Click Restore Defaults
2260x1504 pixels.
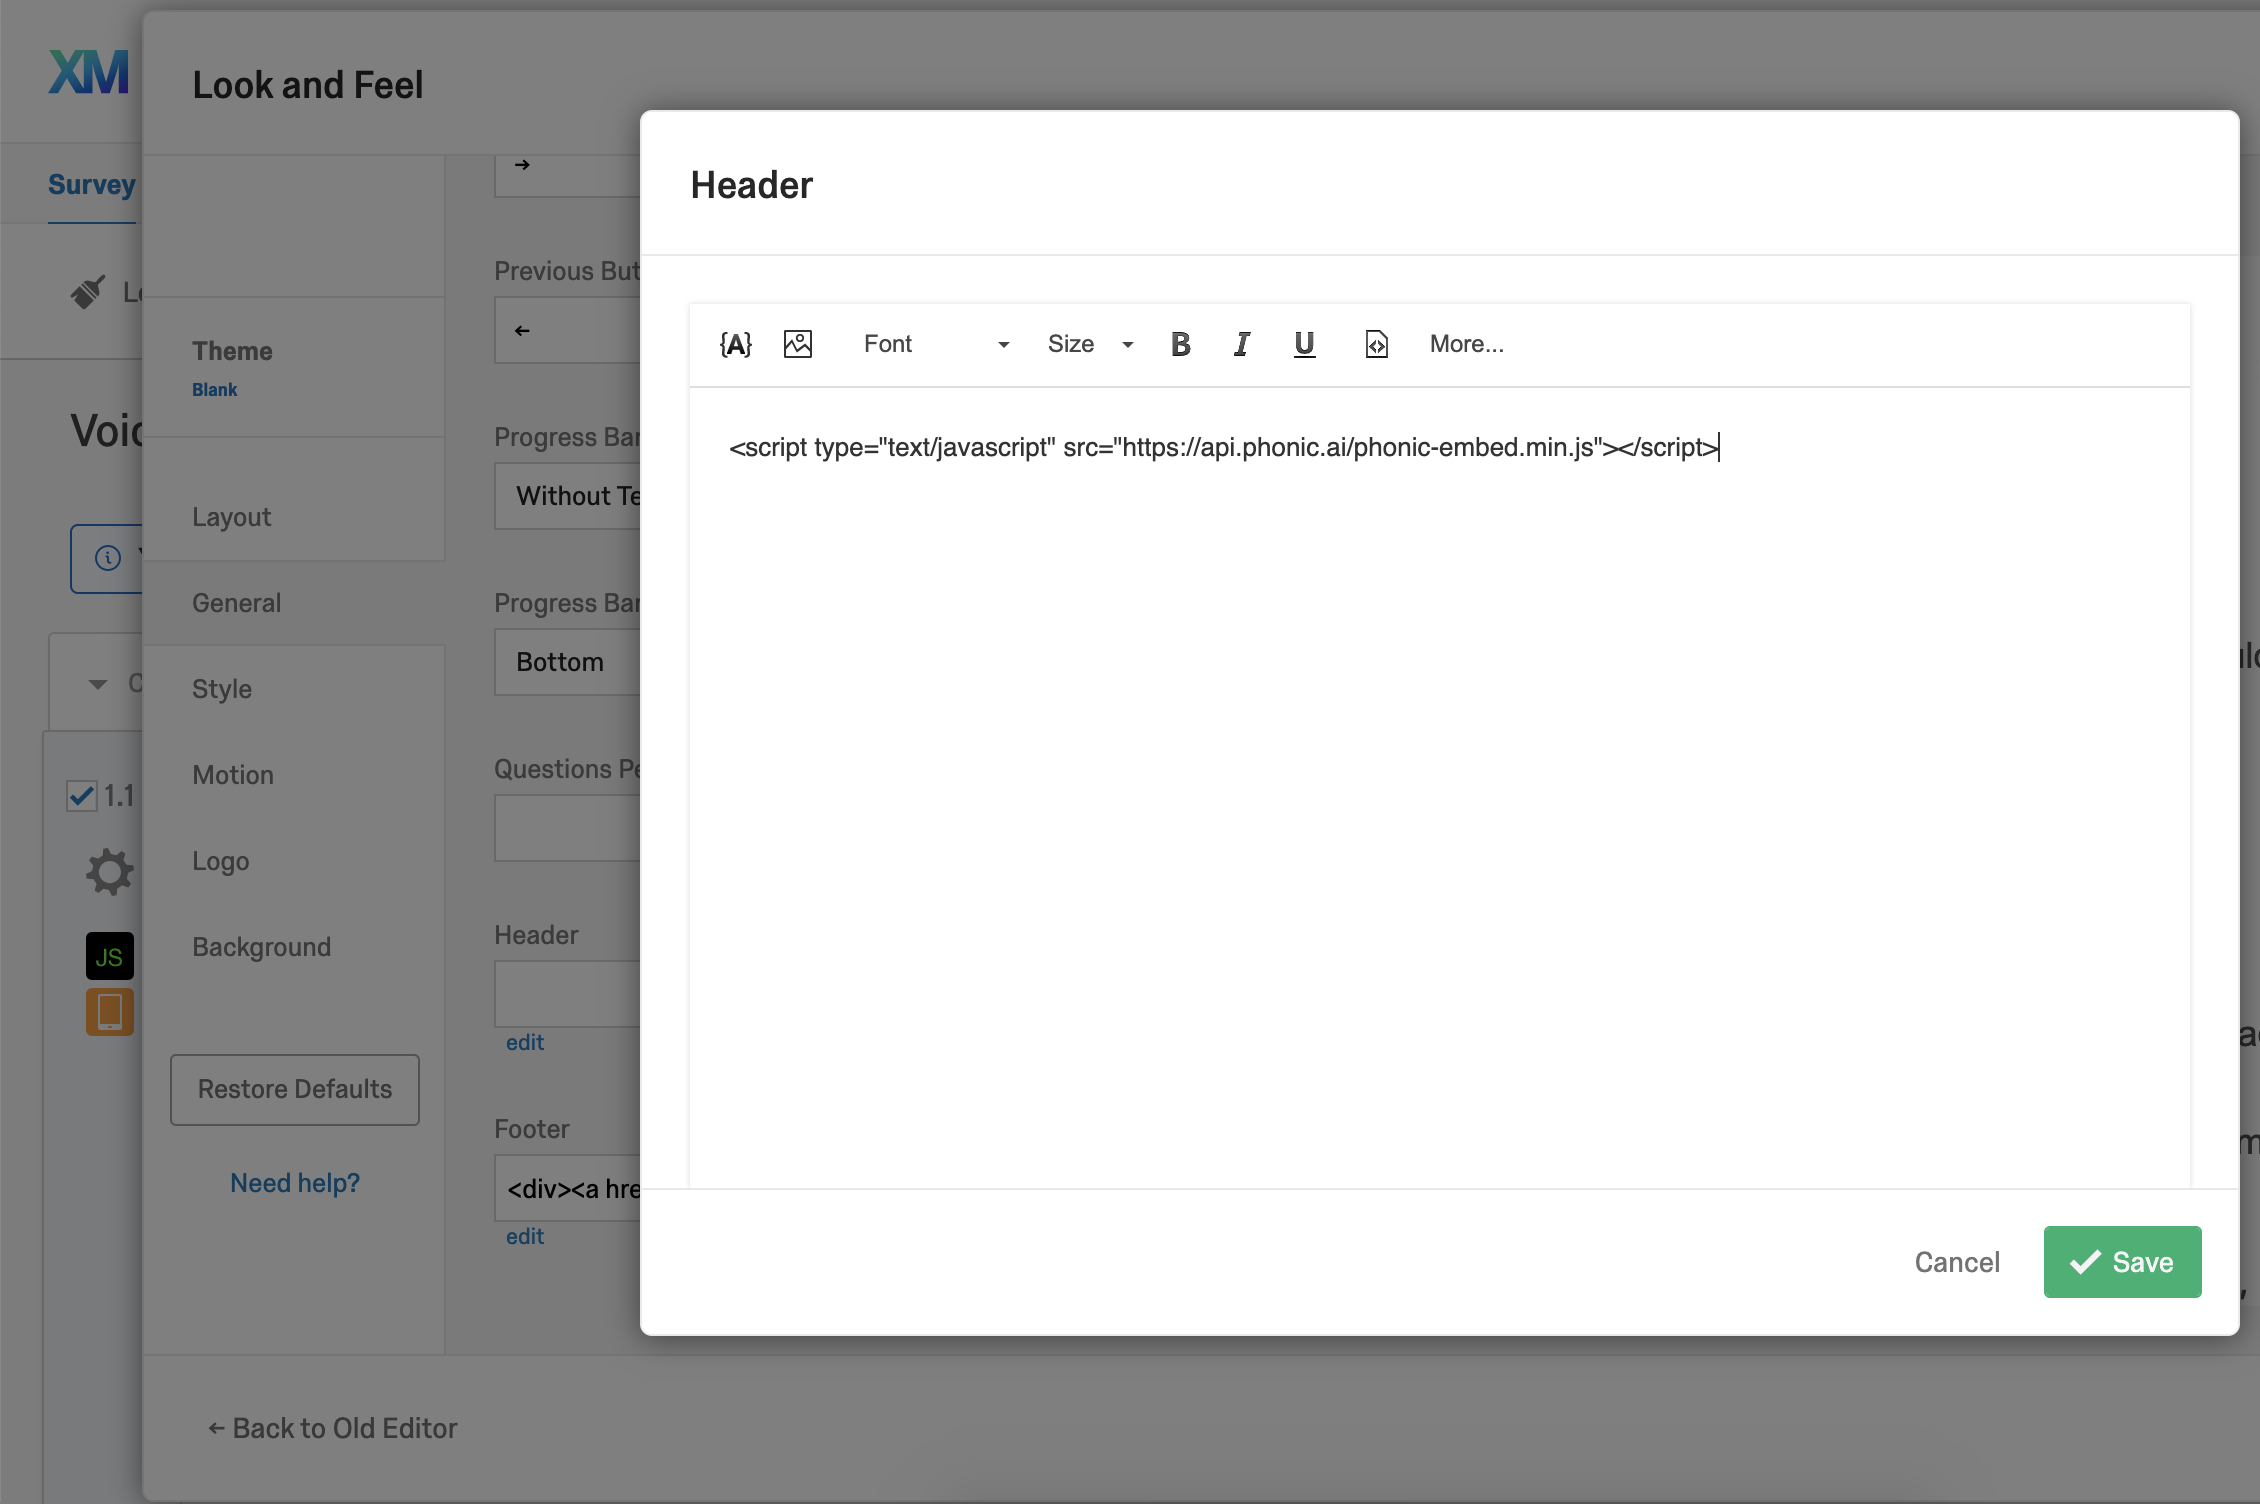click(x=294, y=1089)
